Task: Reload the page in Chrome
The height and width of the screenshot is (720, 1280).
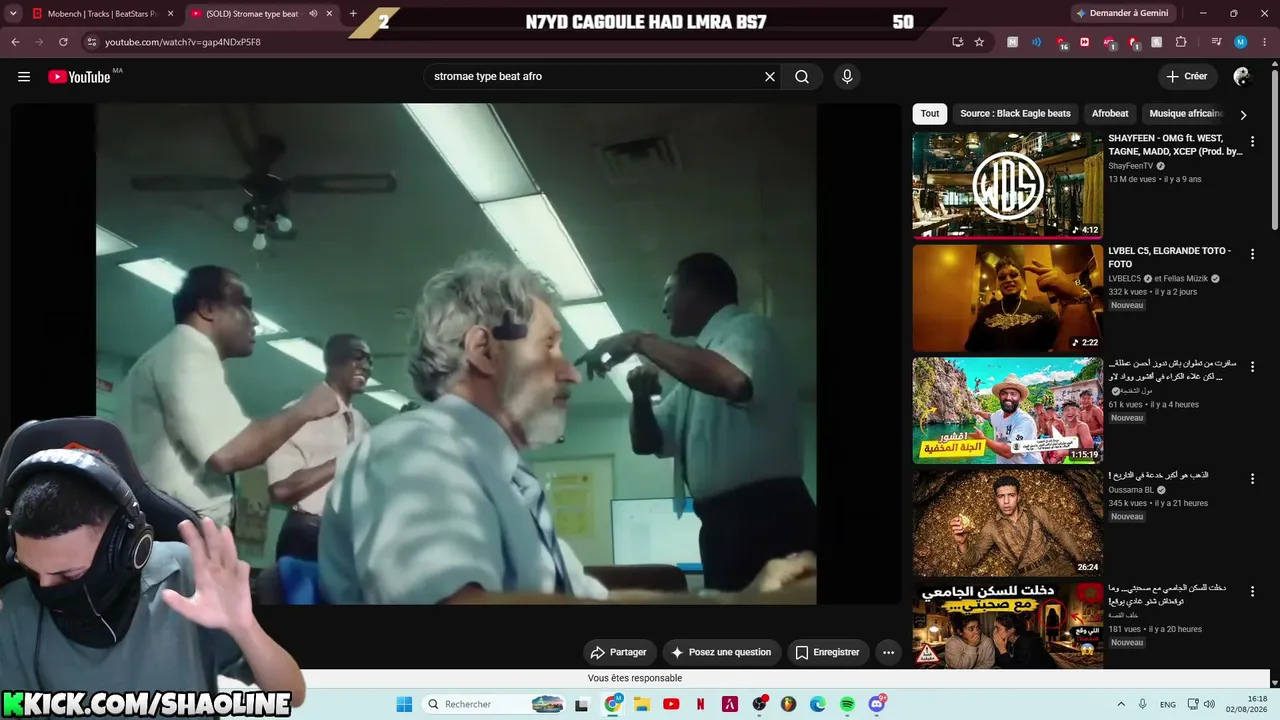Action: coord(63,42)
